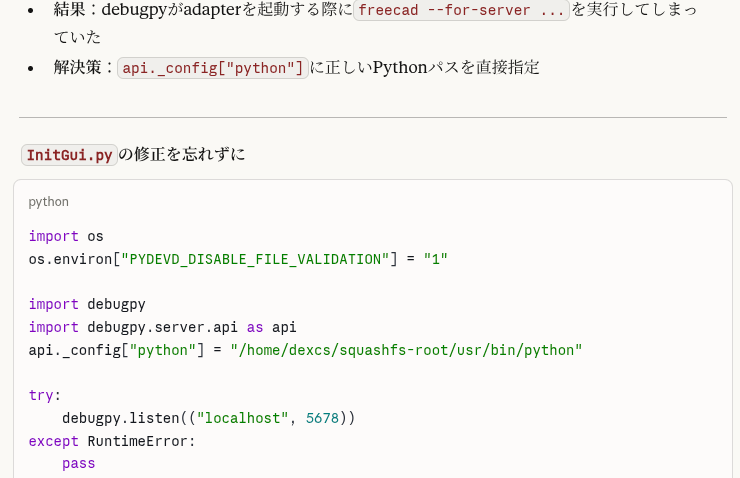
Task: Click the inline code 'freecad --for-server ...'
Action: (461, 11)
